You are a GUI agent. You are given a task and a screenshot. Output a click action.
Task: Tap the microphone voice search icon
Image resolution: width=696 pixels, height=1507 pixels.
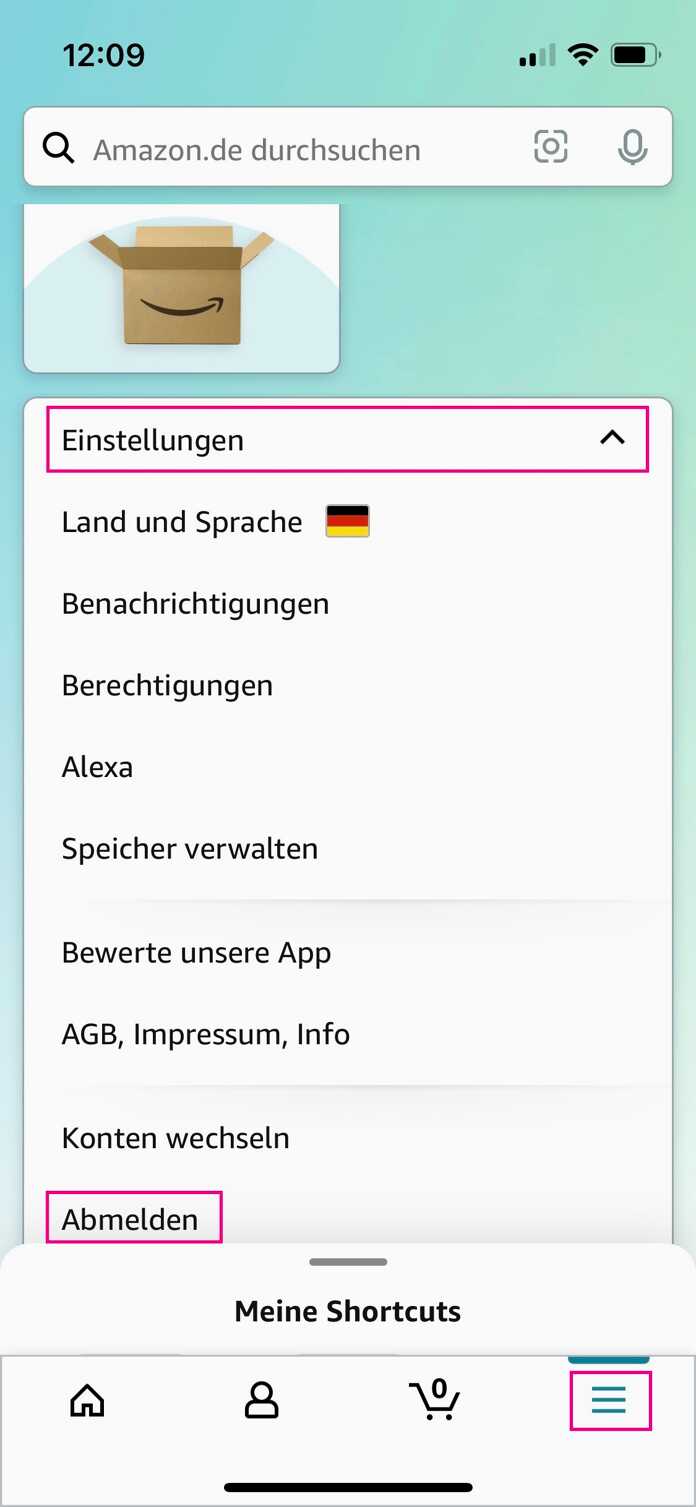[632, 148]
